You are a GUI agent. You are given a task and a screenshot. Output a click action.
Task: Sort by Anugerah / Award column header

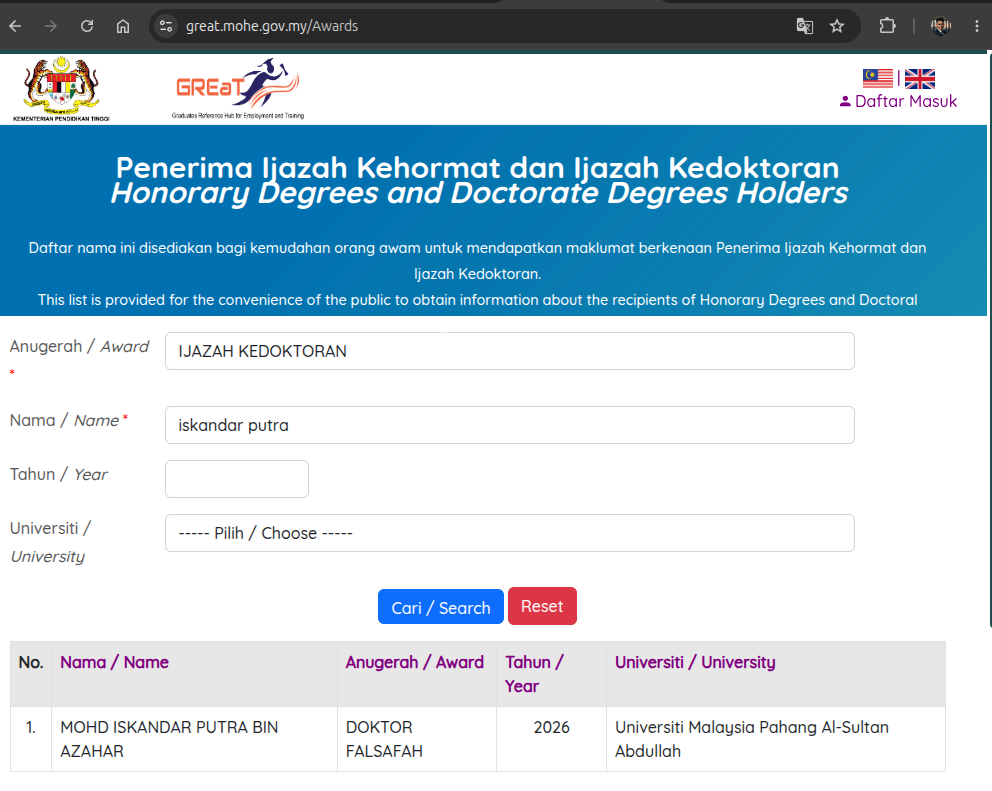tap(414, 663)
